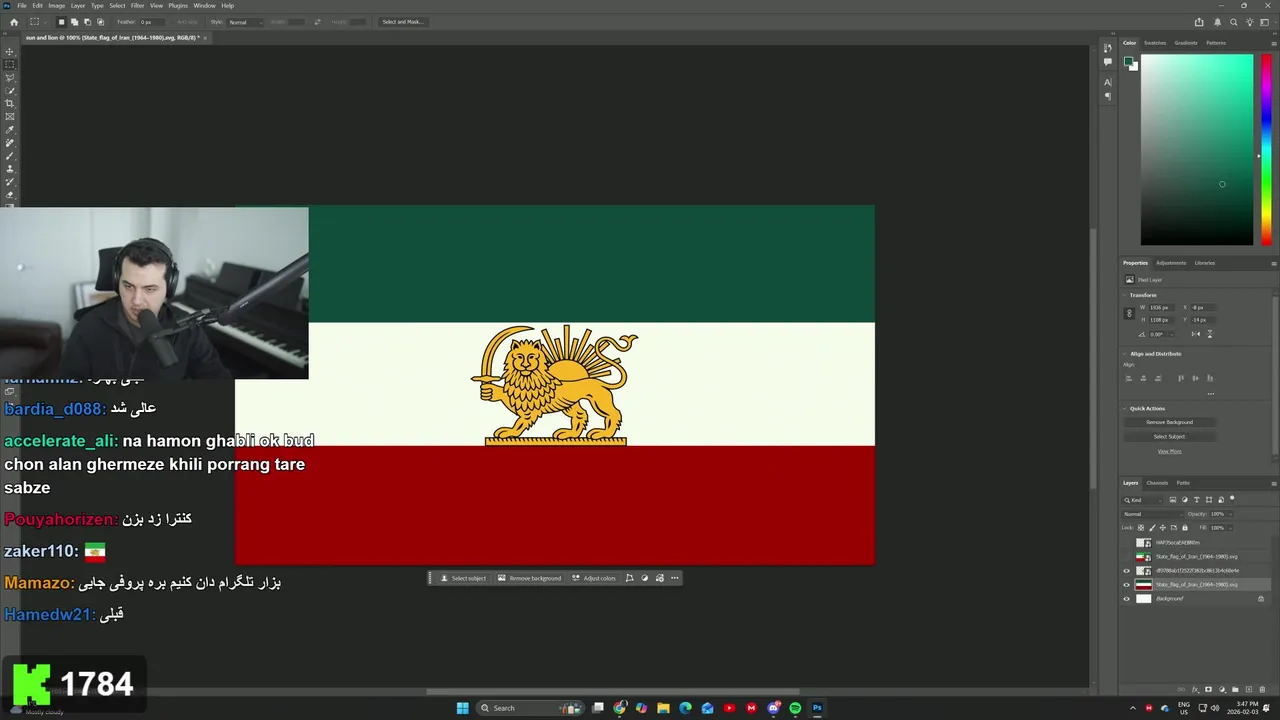Hide the df0786ab layer eye
Image resolution: width=1280 pixels, height=720 pixels.
coord(1126,571)
